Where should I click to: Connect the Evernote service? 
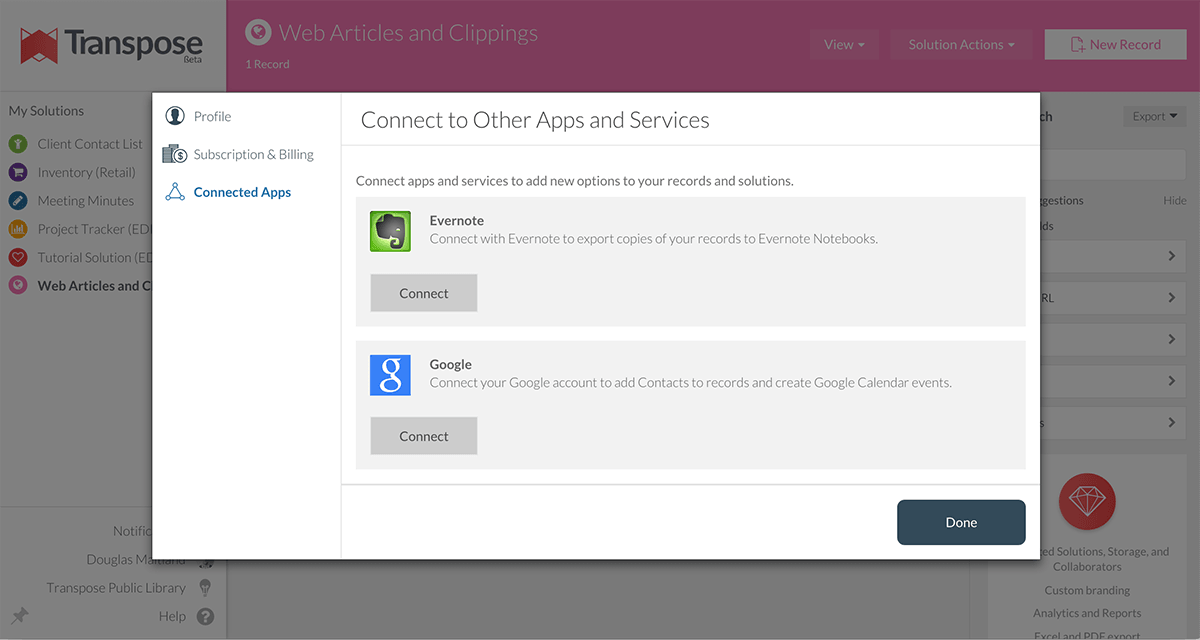[424, 293]
